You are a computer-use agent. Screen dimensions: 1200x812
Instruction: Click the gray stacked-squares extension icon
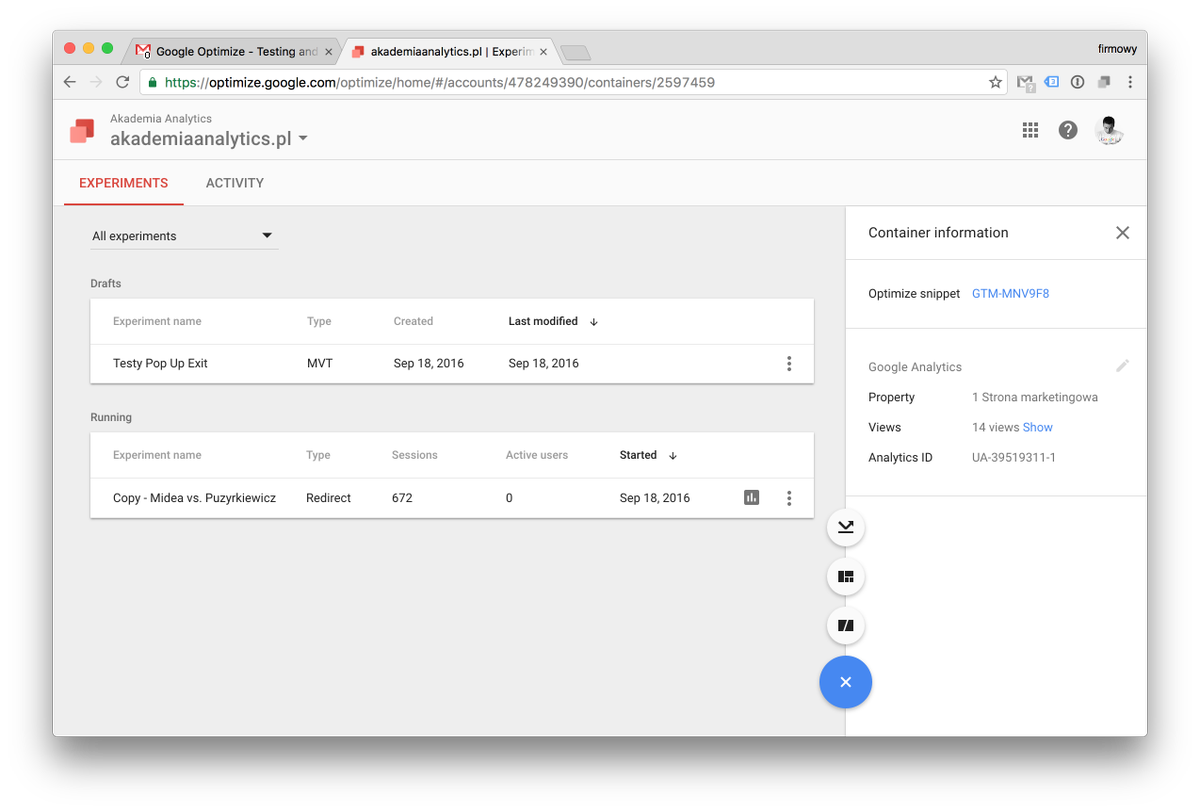[x=1104, y=82]
